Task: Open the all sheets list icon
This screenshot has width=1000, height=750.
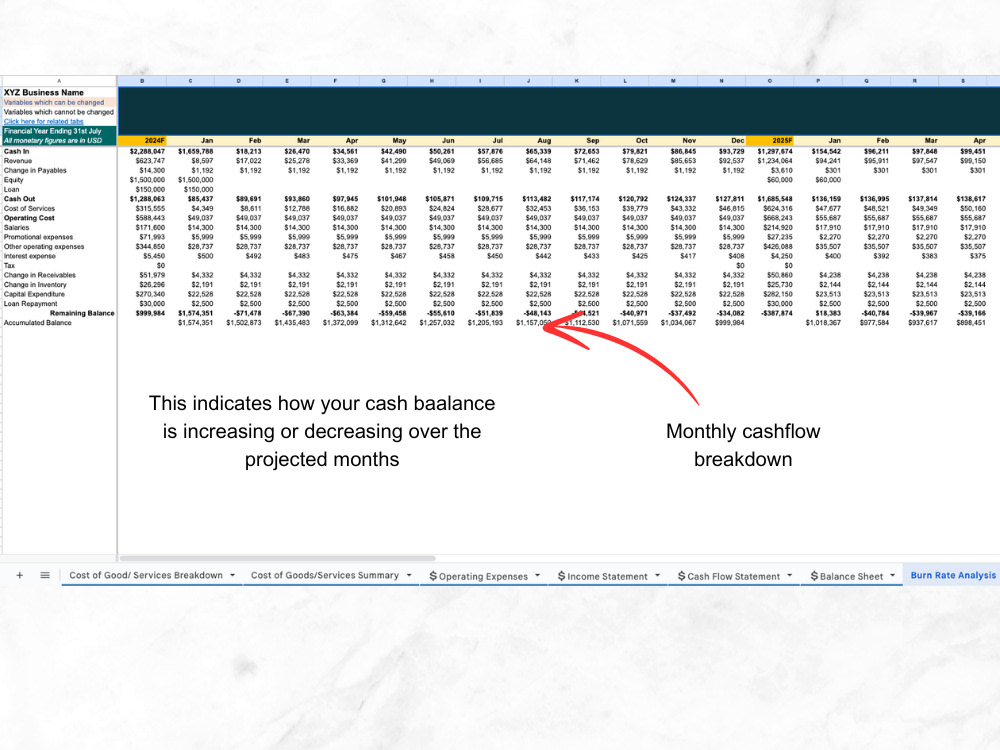Action: click(45, 575)
